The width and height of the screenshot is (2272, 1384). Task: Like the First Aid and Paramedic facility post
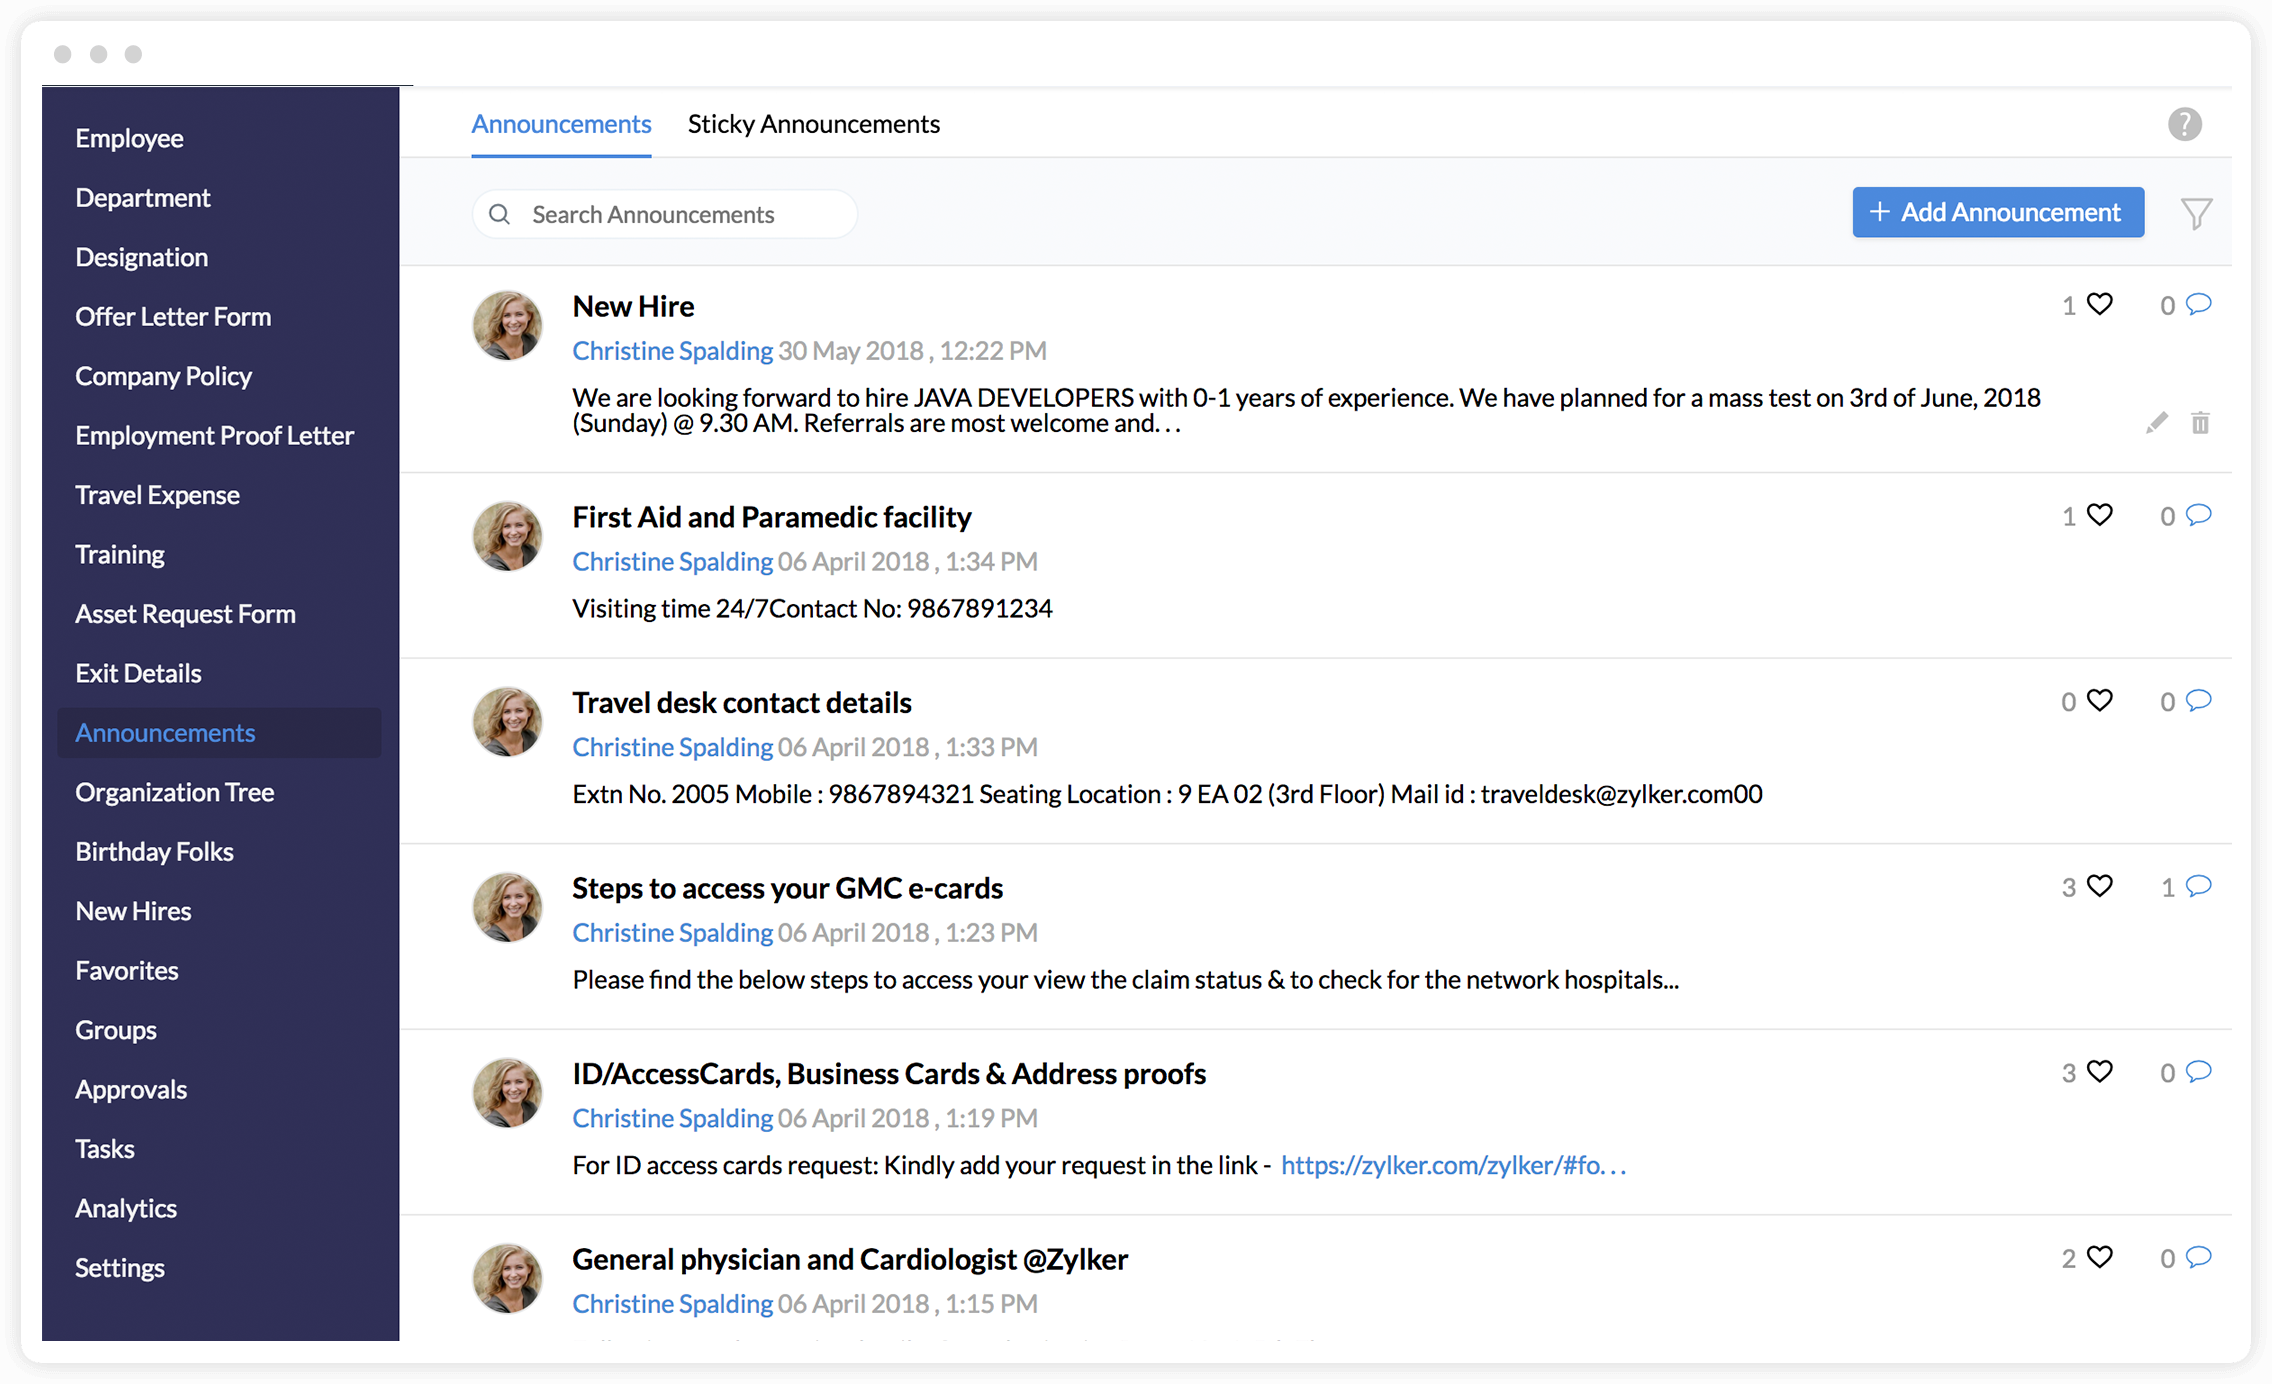point(2100,515)
